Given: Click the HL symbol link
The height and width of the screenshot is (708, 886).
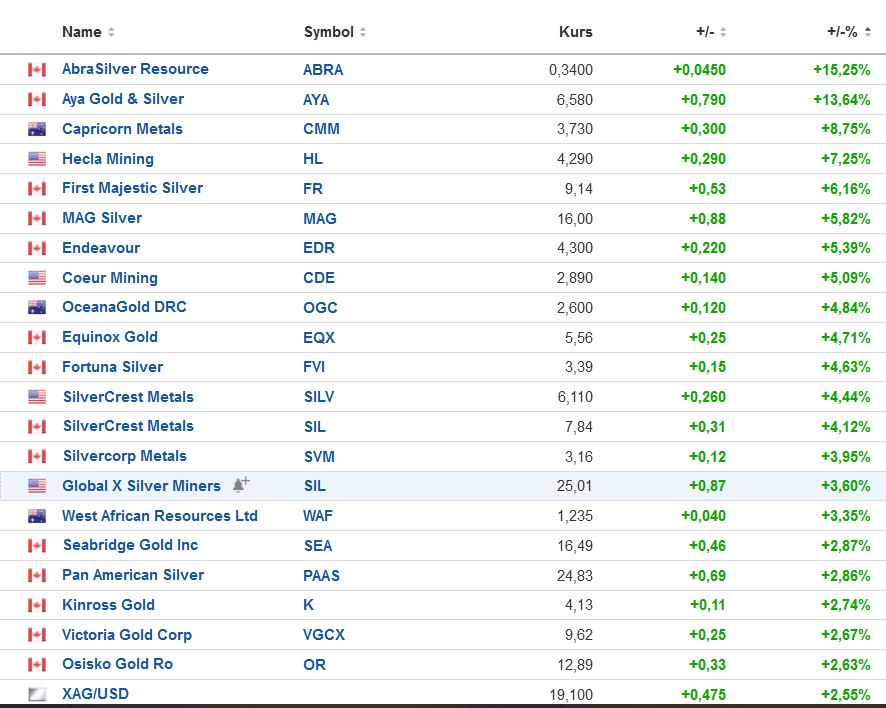Looking at the screenshot, I should (x=312, y=159).
